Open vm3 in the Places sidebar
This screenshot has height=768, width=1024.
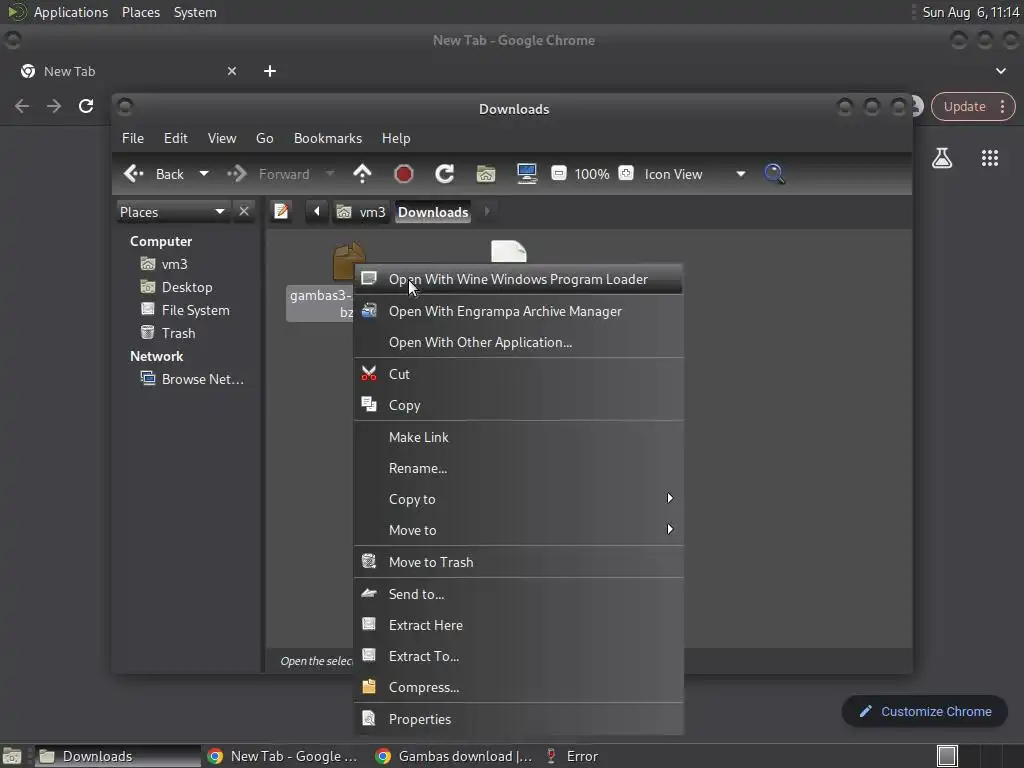174,264
